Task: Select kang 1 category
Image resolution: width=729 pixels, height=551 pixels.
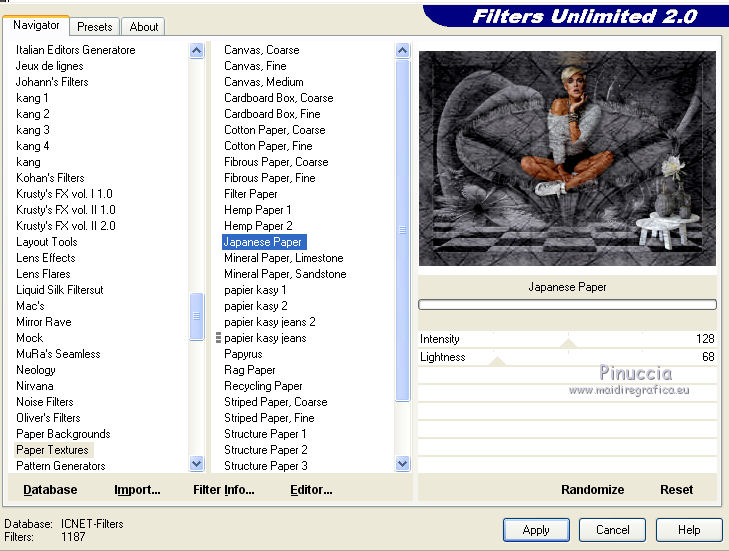Action: click(x=32, y=98)
